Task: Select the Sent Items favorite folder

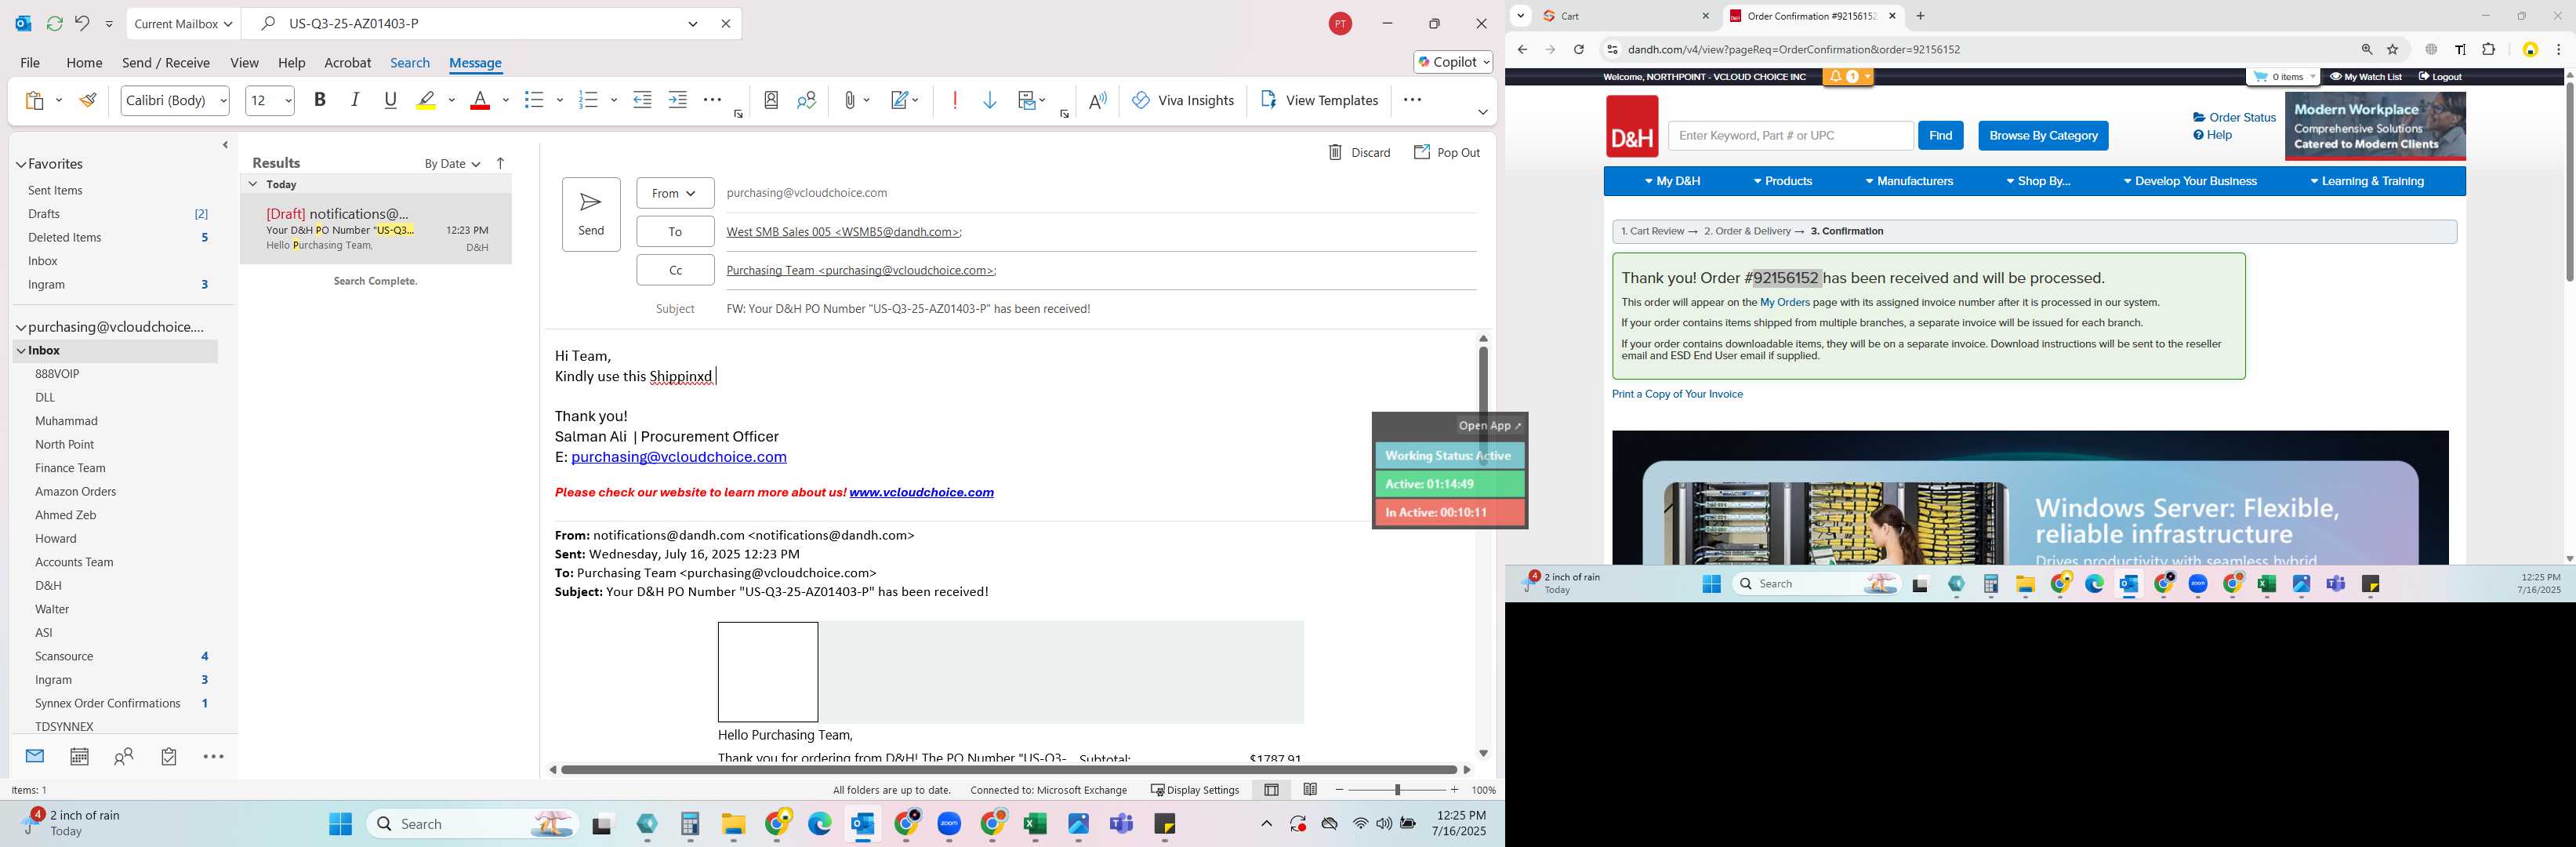Action: tap(55, 190)
